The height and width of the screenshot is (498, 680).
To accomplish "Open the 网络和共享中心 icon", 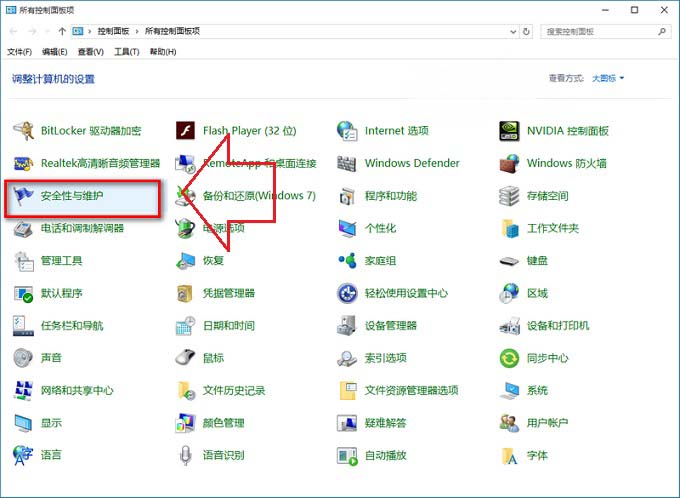I will [x=23, y=390].
